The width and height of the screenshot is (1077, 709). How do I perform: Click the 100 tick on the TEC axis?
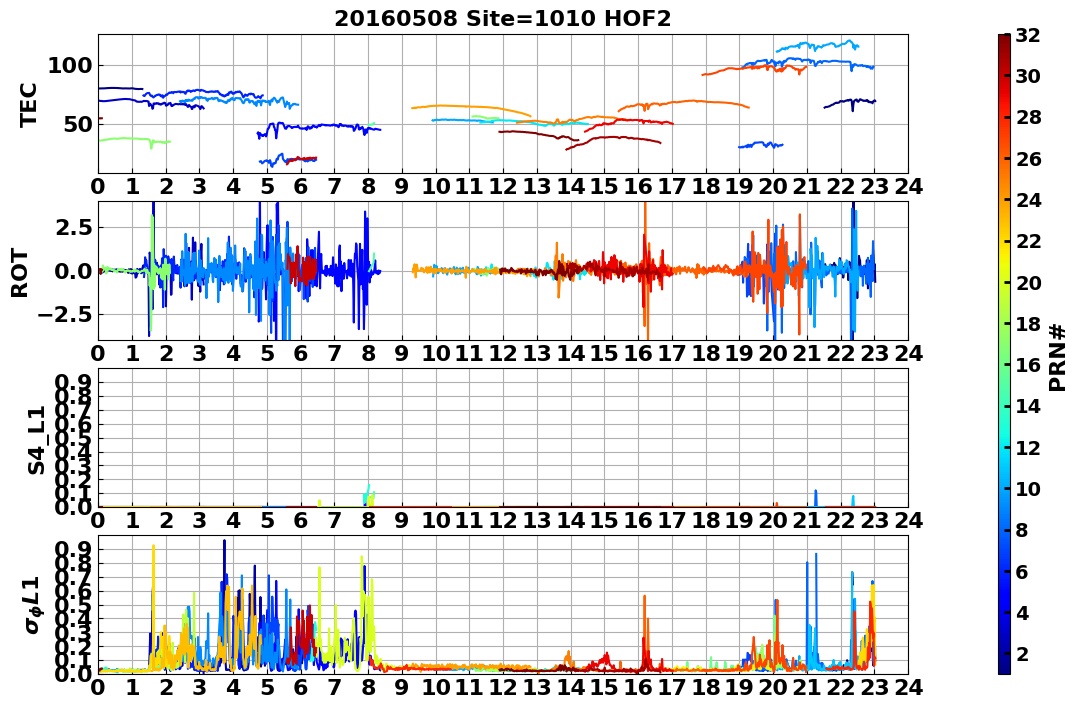69,67
